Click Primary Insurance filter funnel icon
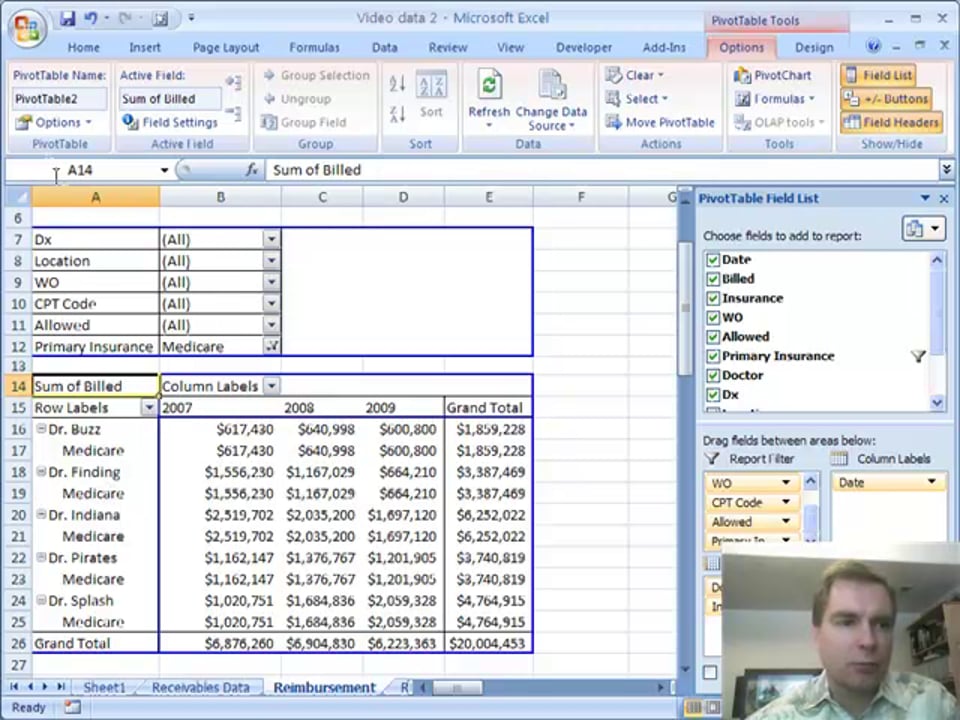This screenshot has width=960, height=720. 918,356
